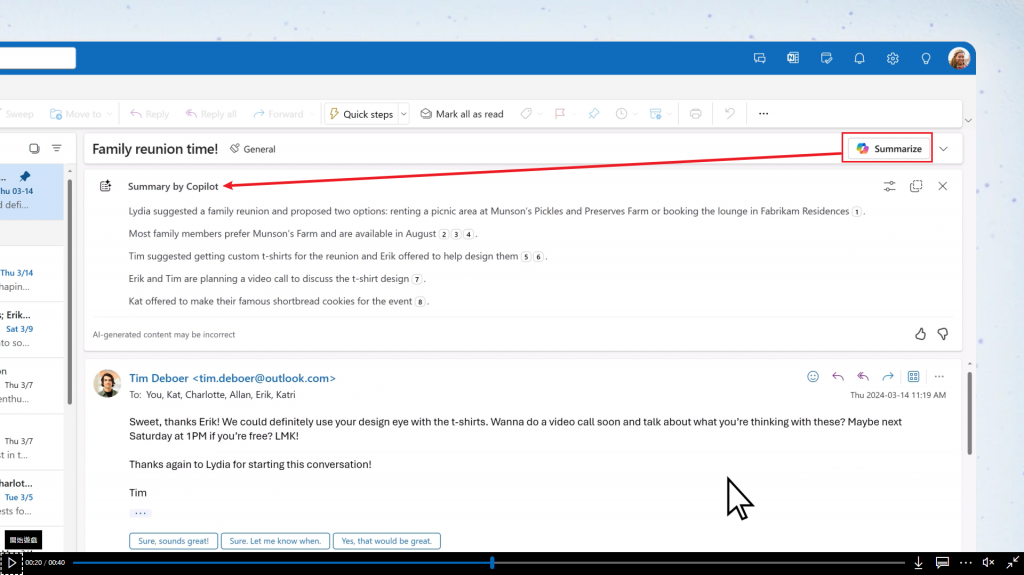
Task: Give the summary a thumbs up
Action: pos(920,334)
